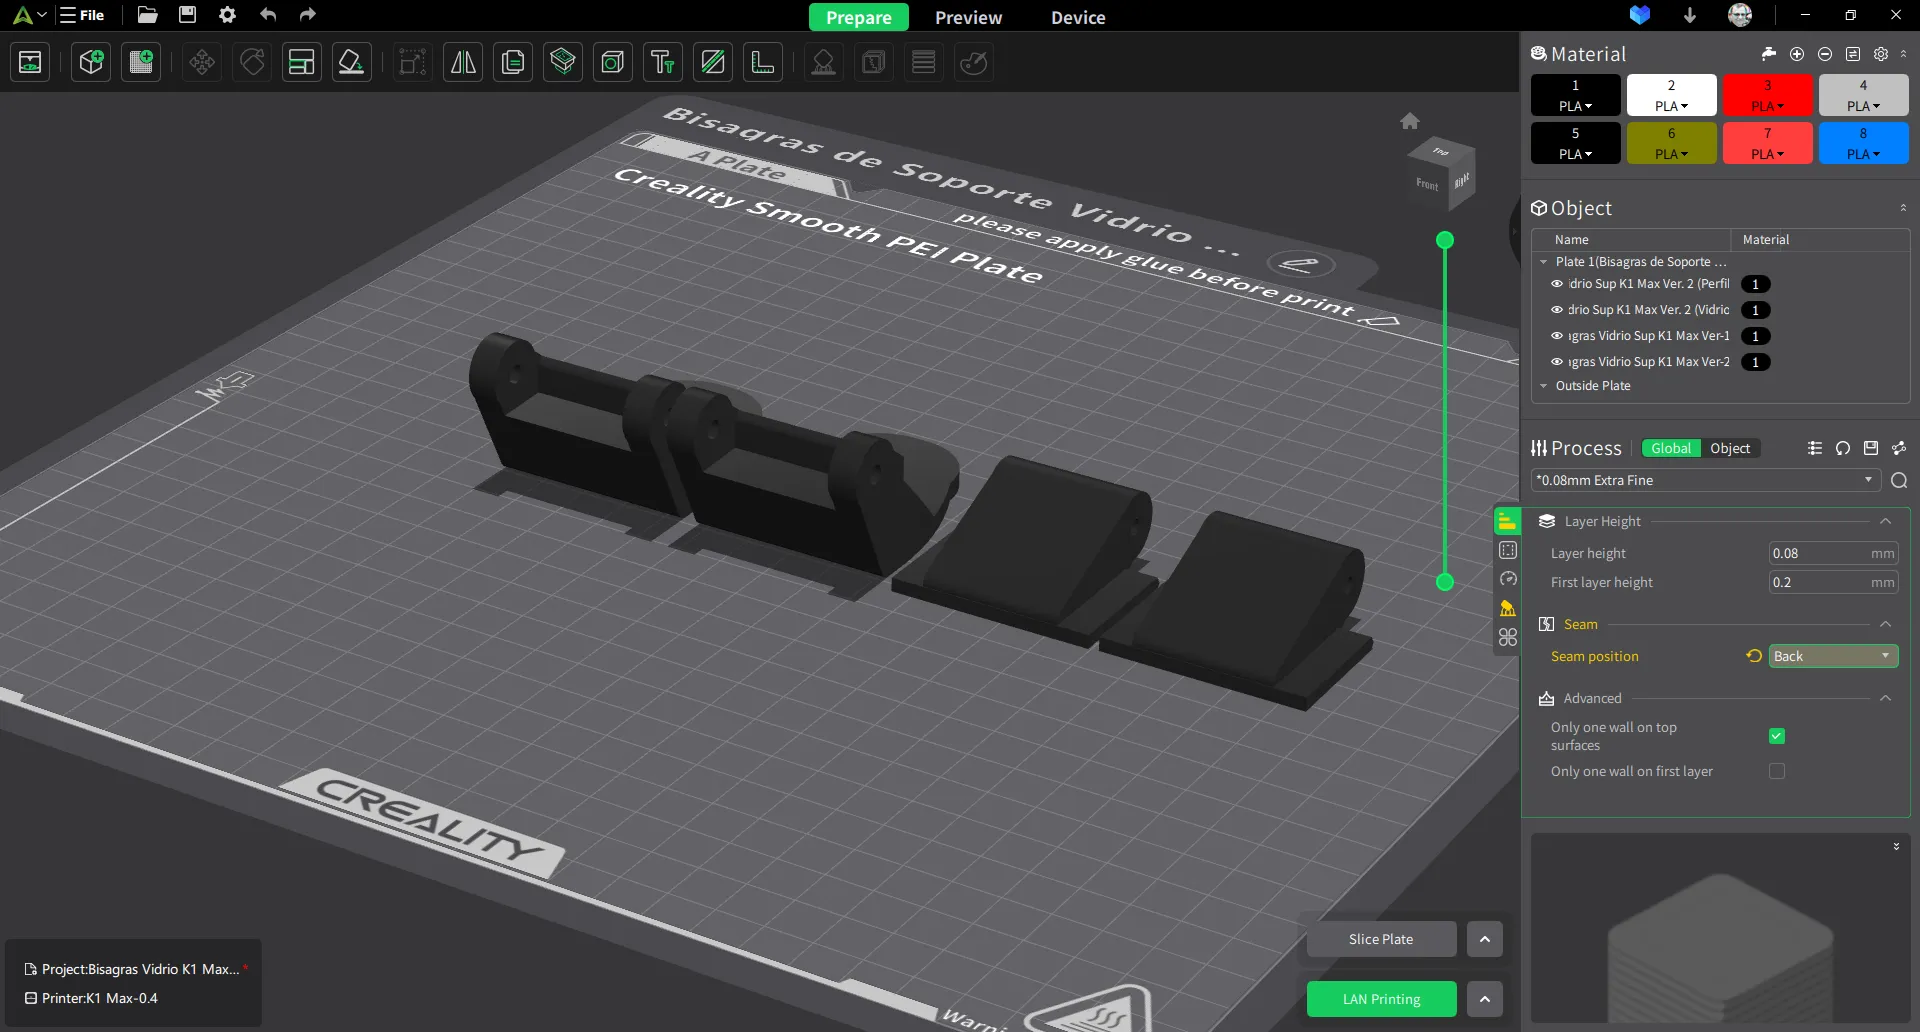Hide the object ending 'Ver. 2 (Perfil'
Image resolution: width=1920 pixels, height=1032 pixels.
coord(1557,284)
